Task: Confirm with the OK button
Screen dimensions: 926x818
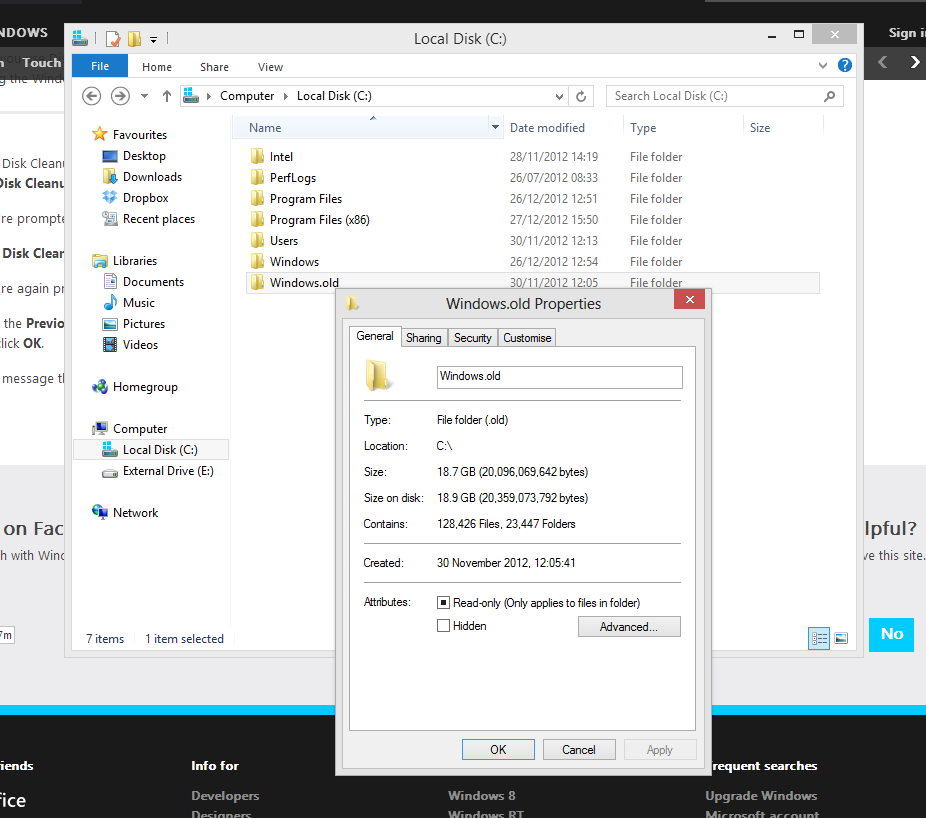Action: (x=498, y=749)
